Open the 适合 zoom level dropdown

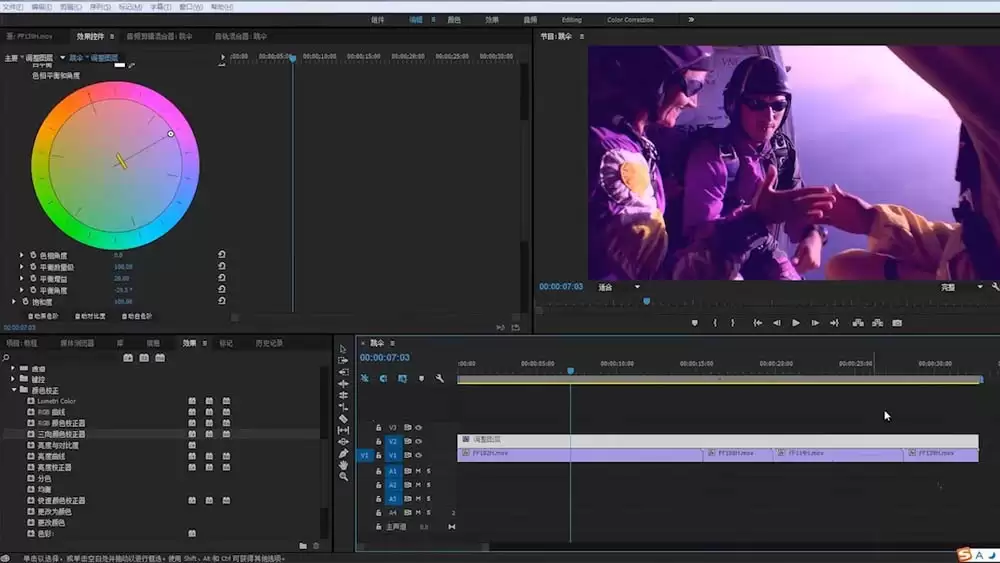tap(619, 287)
